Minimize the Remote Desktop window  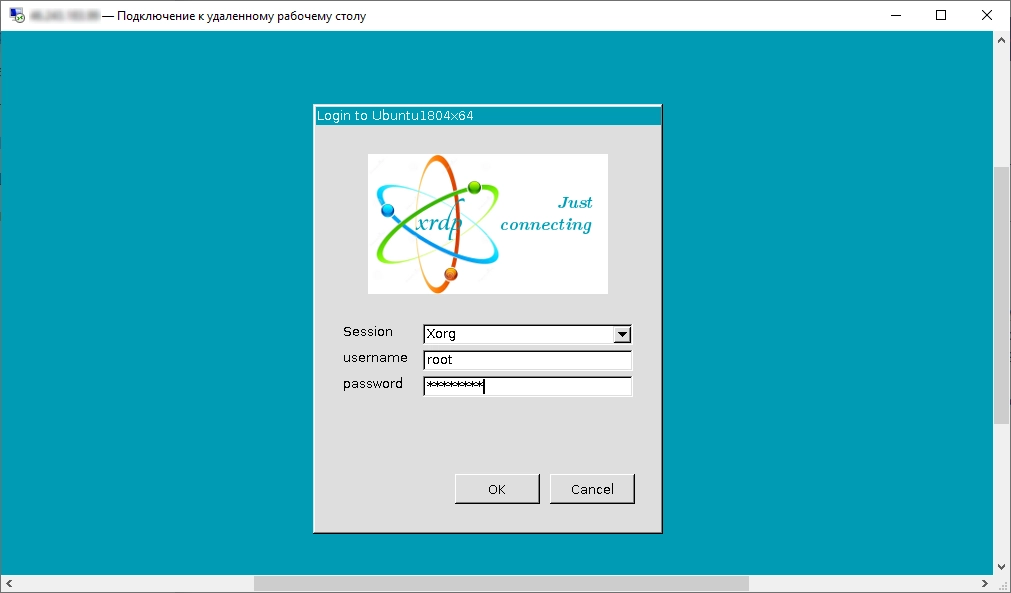click(x=895, y=15)
